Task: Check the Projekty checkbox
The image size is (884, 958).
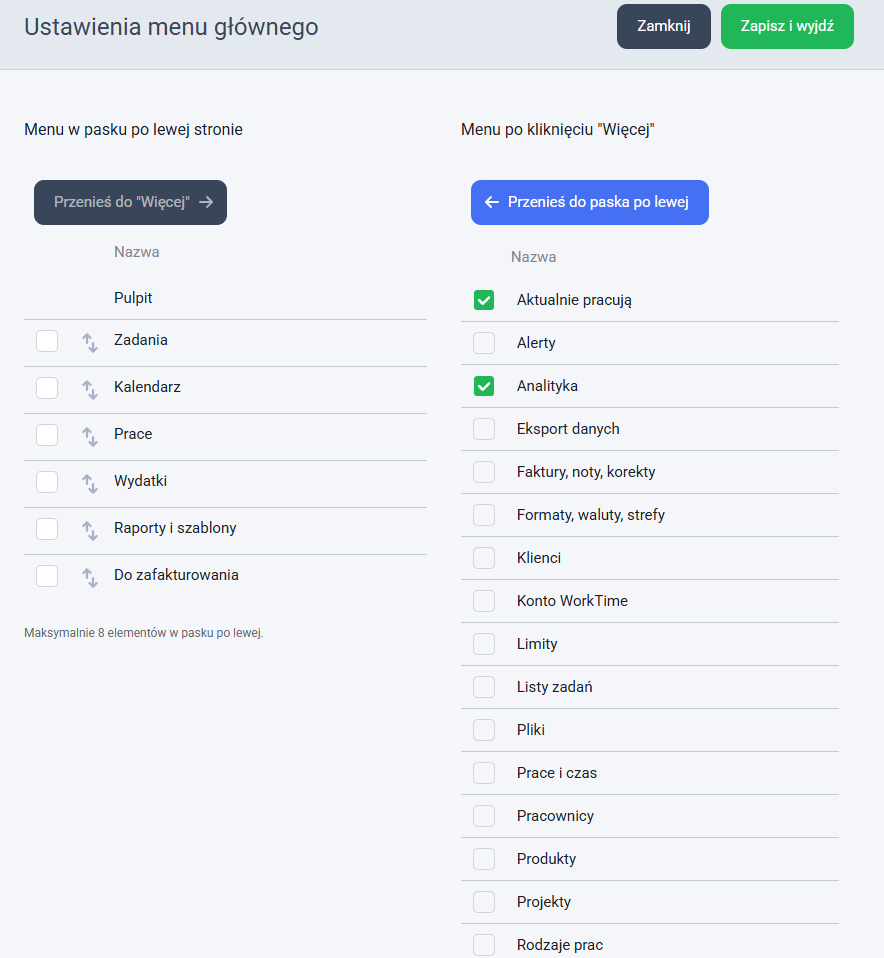Action: coord(484,902)
